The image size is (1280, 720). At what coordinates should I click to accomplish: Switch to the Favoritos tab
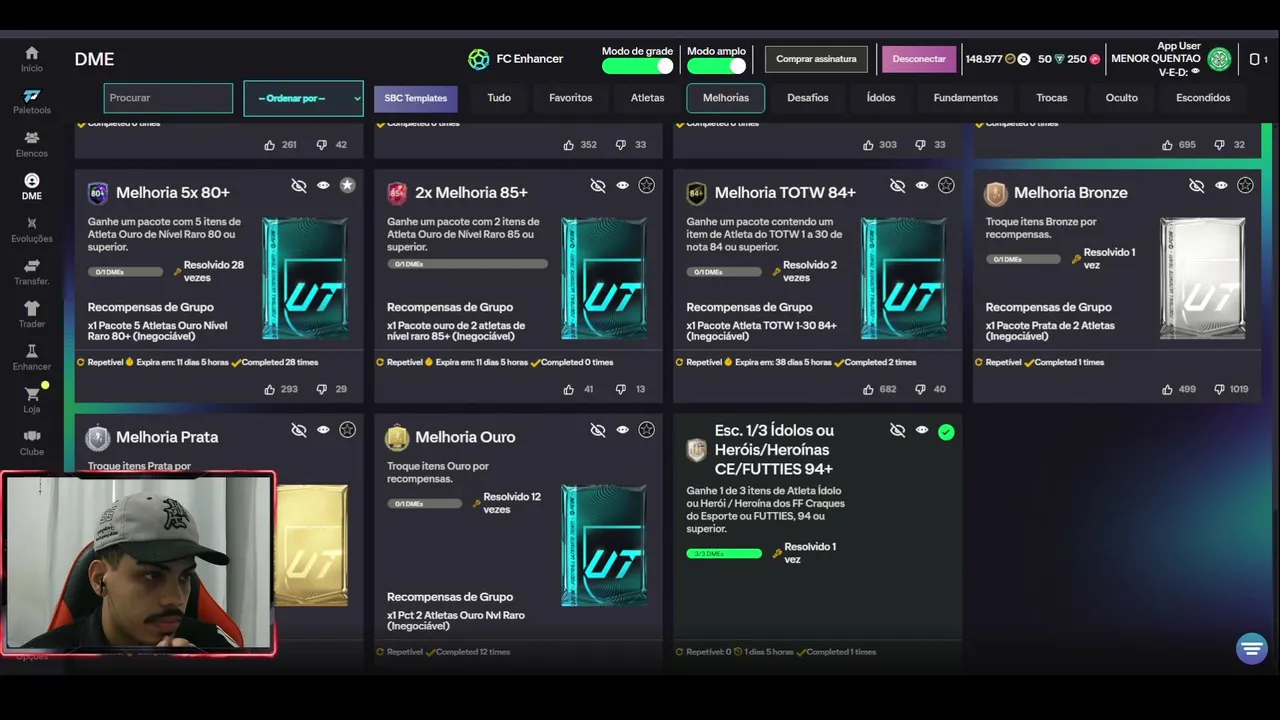point(571,98)
